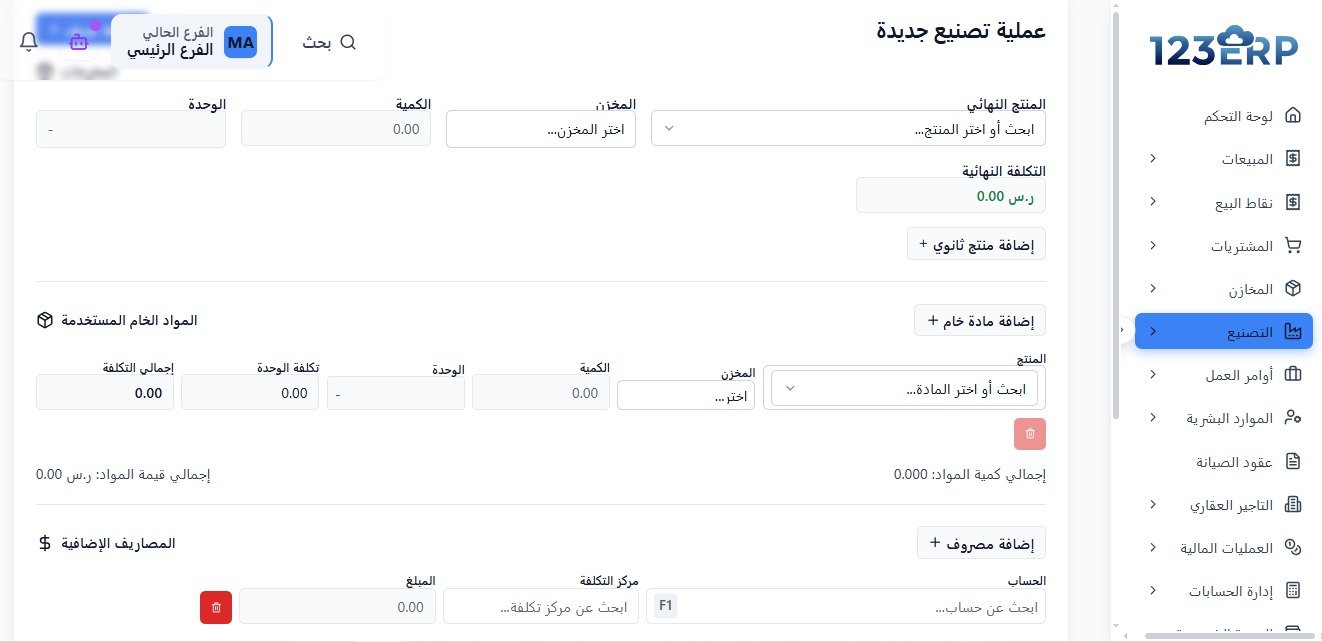Delete the raw material row via trash icon

tap(1030, 433)
